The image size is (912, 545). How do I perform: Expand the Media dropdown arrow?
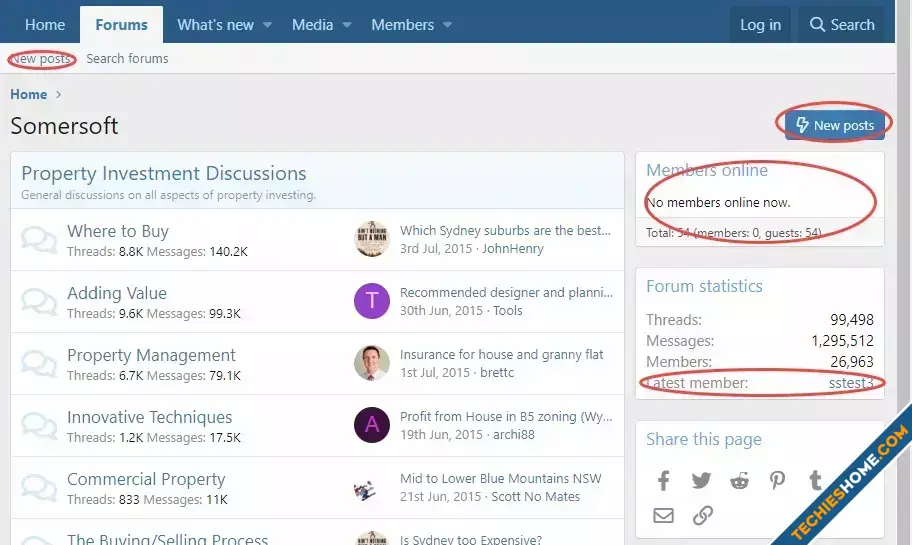coord(347,25)
